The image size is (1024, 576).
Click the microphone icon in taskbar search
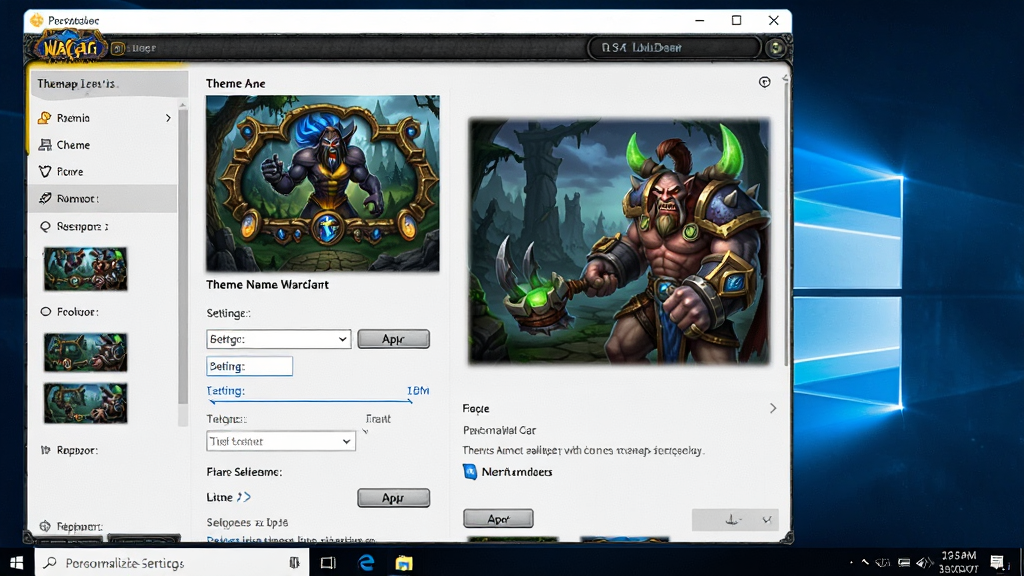click(295, 563)
